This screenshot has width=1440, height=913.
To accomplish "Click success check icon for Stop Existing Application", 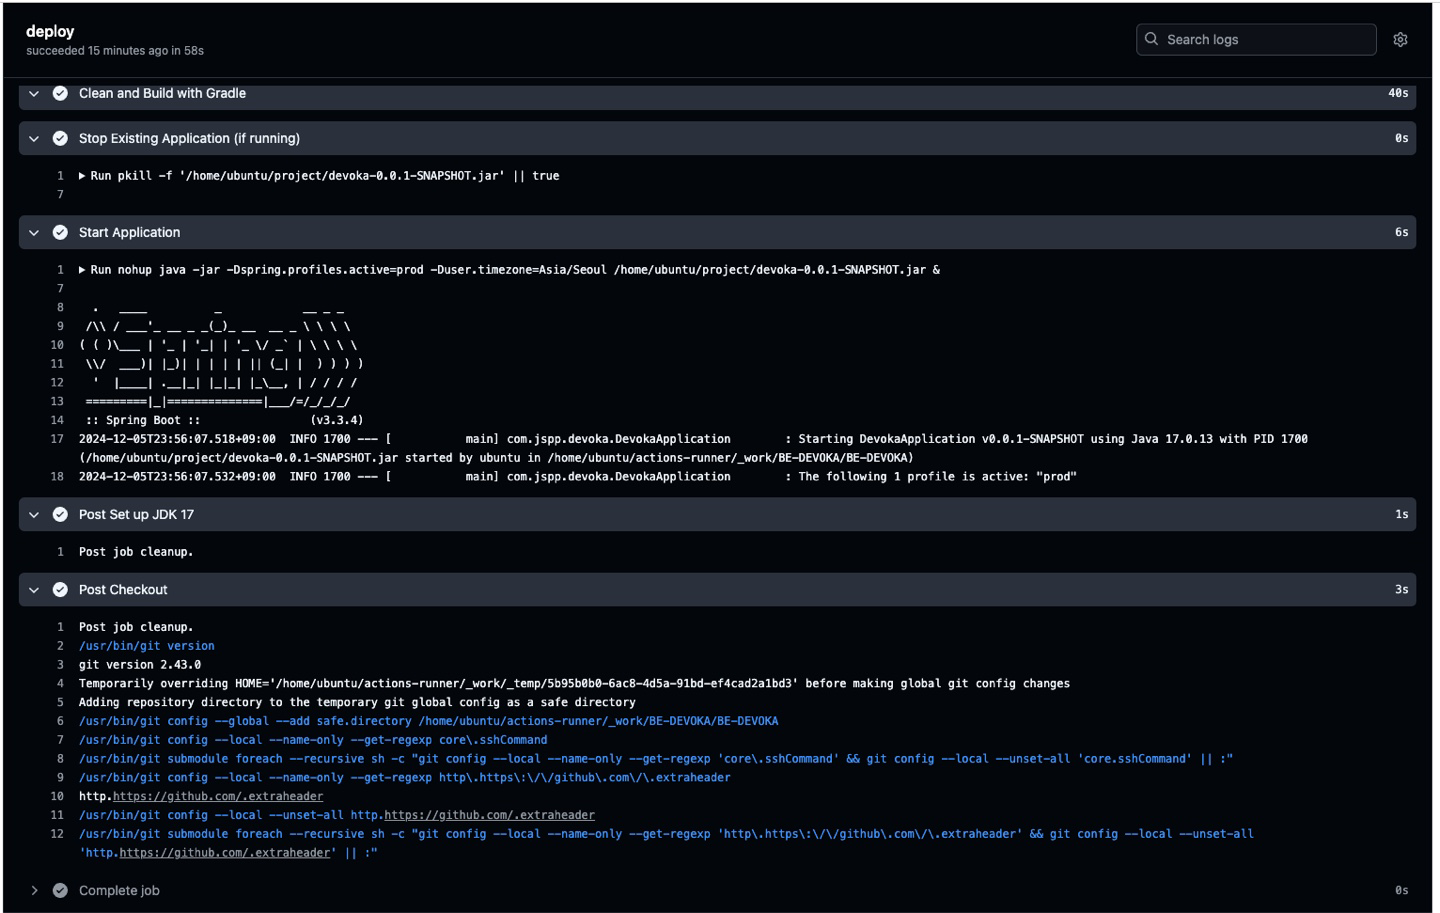I will coord(60,138).
